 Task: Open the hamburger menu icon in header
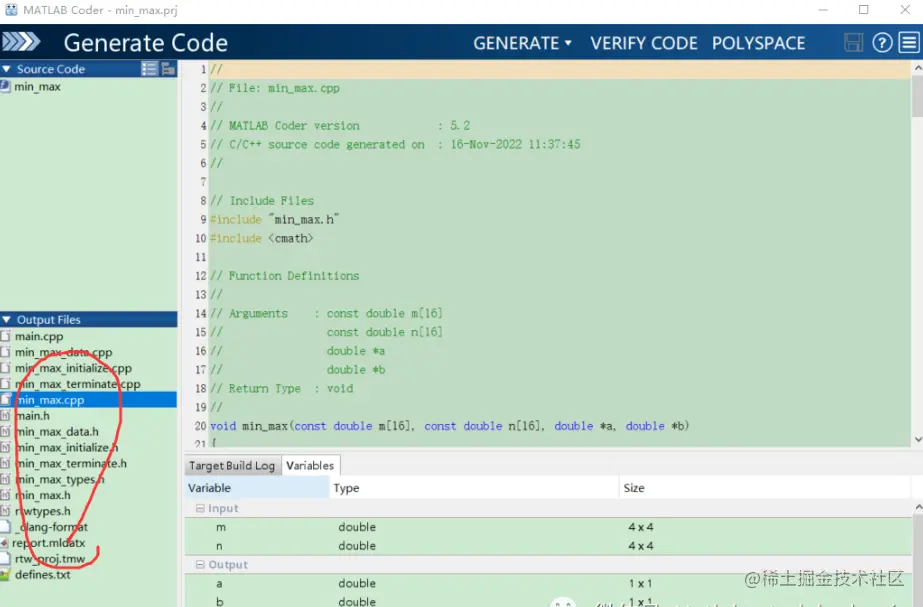click(909, 42)
